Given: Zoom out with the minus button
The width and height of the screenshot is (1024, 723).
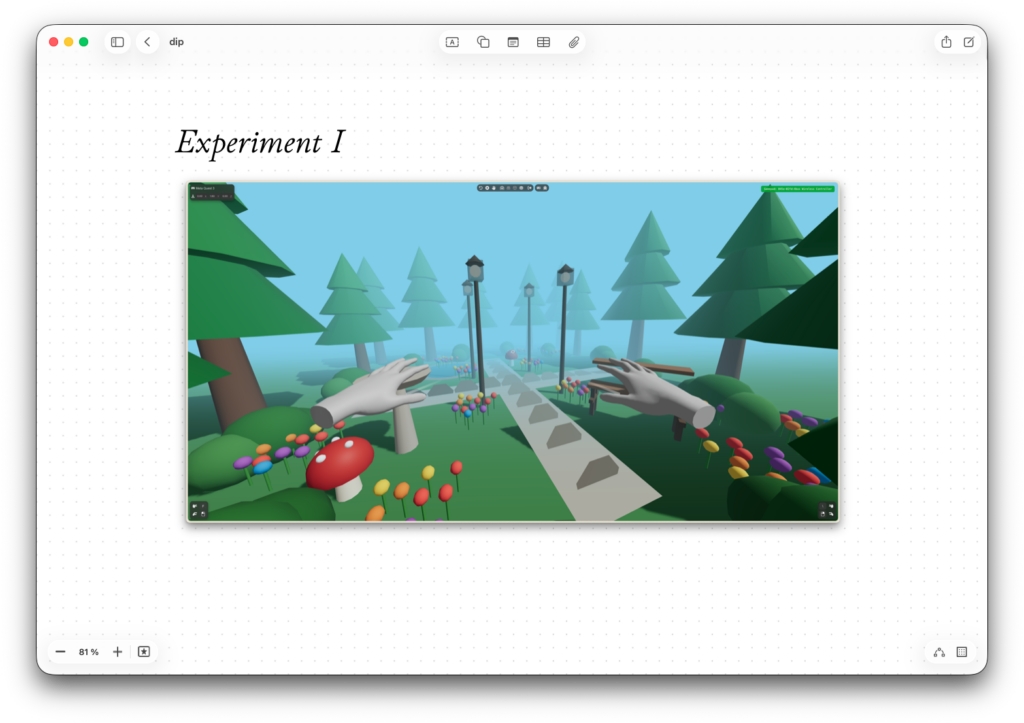Looking at the screenshot, I should (x=60, y=652).
